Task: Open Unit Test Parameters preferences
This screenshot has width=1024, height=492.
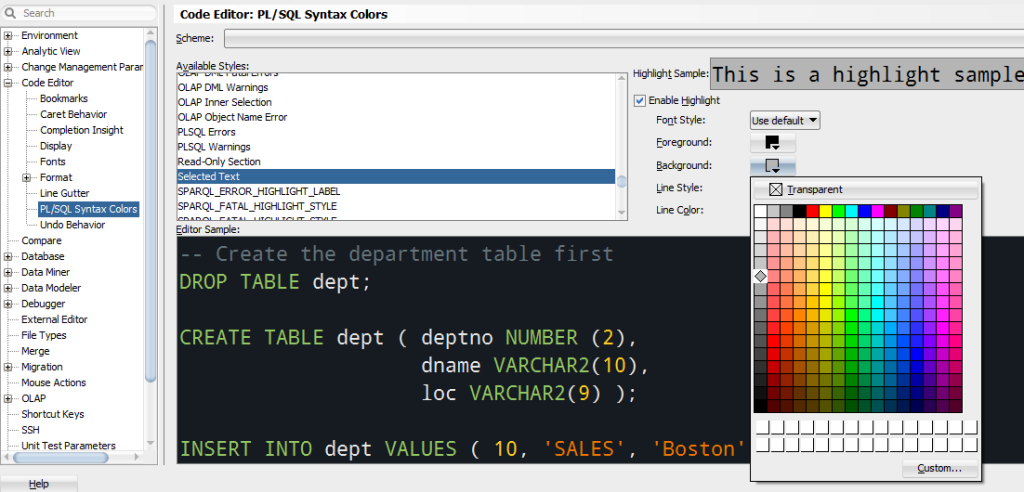Action: (69, 446)
